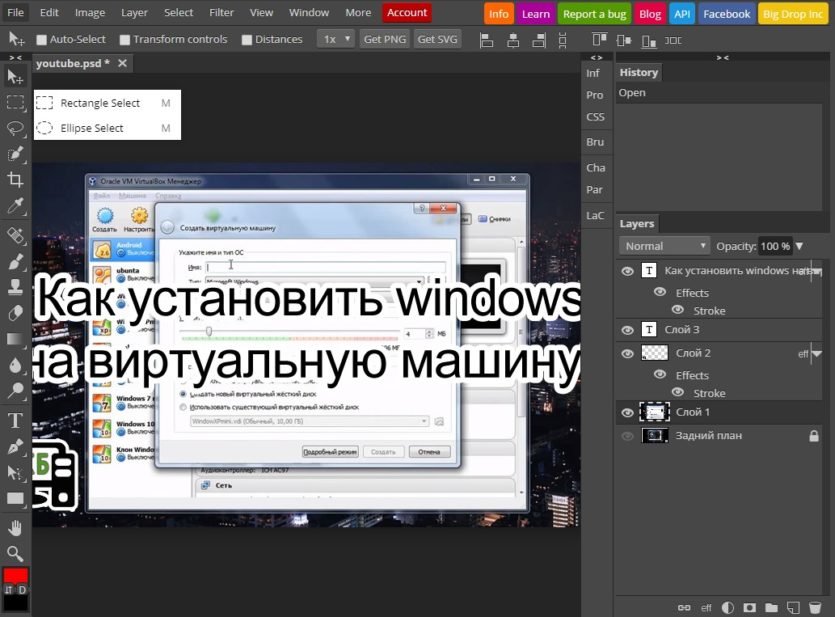Select the Crop tool
This screenshot has height=617, width=835.
coord(15,179)
